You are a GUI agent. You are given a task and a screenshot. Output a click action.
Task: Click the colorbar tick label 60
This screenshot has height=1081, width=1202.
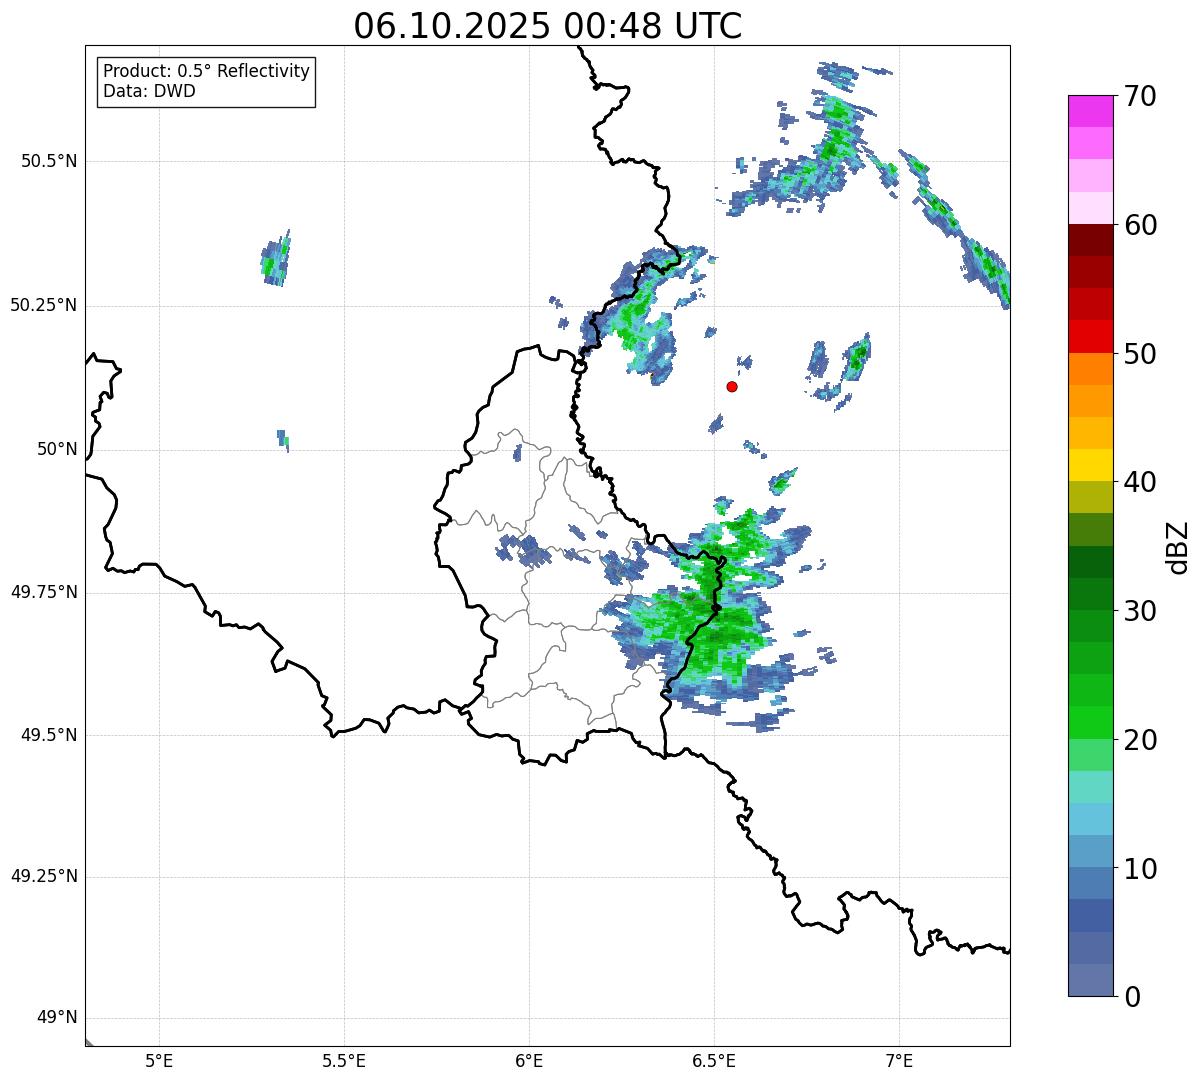[x=1138, y=225]
